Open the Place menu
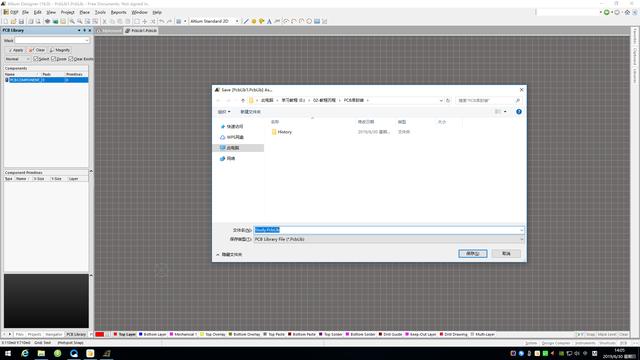 click(x=84, y=12)
